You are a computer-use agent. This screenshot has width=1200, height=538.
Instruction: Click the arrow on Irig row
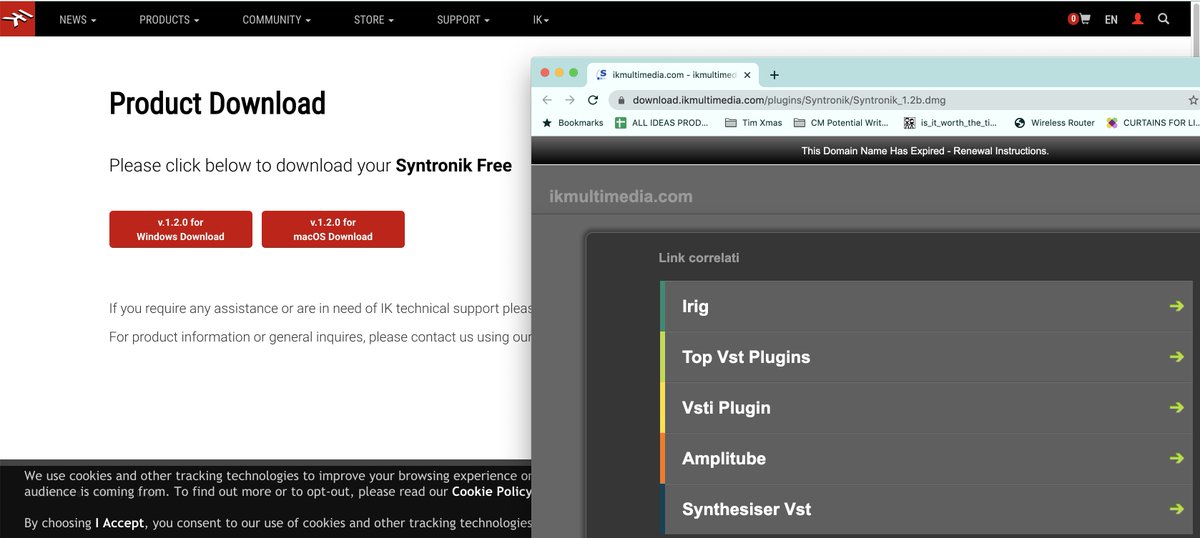point(1176,306)
